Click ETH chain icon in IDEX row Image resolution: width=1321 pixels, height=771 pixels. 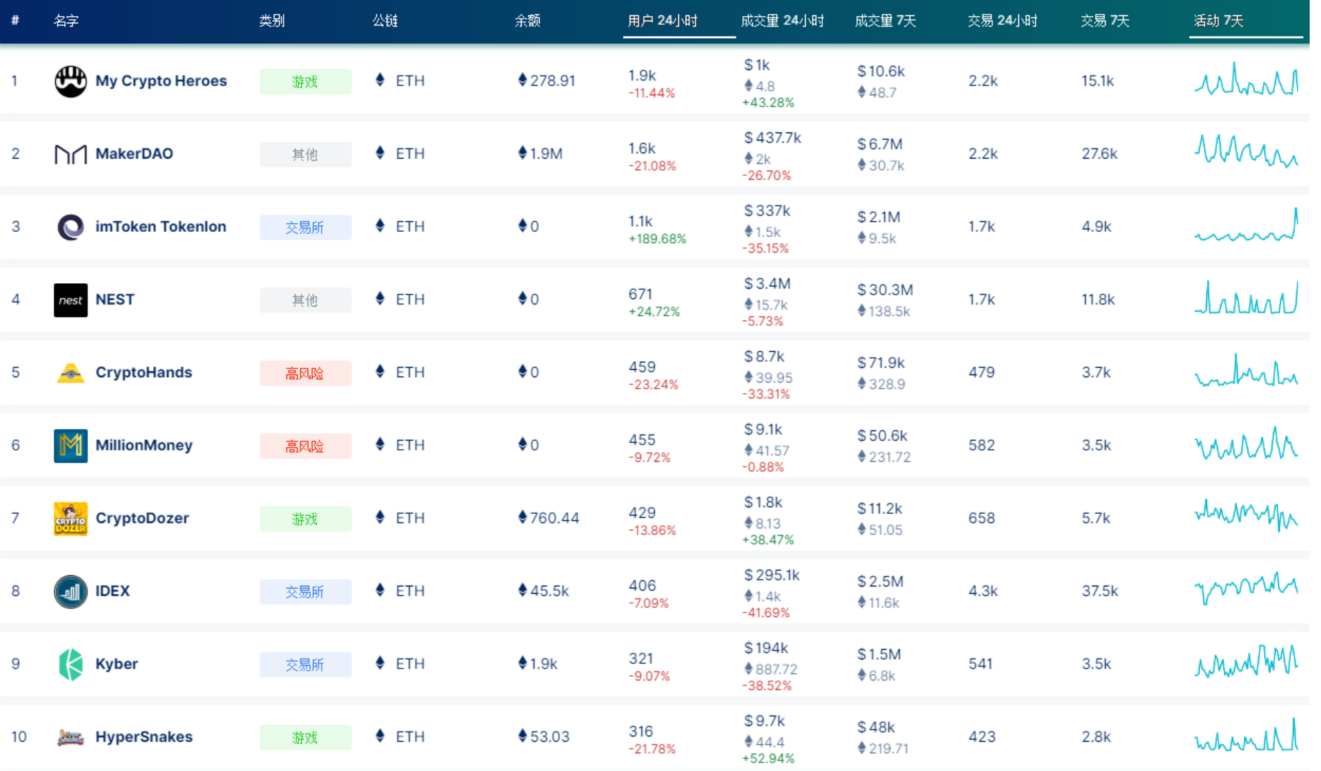380,591
